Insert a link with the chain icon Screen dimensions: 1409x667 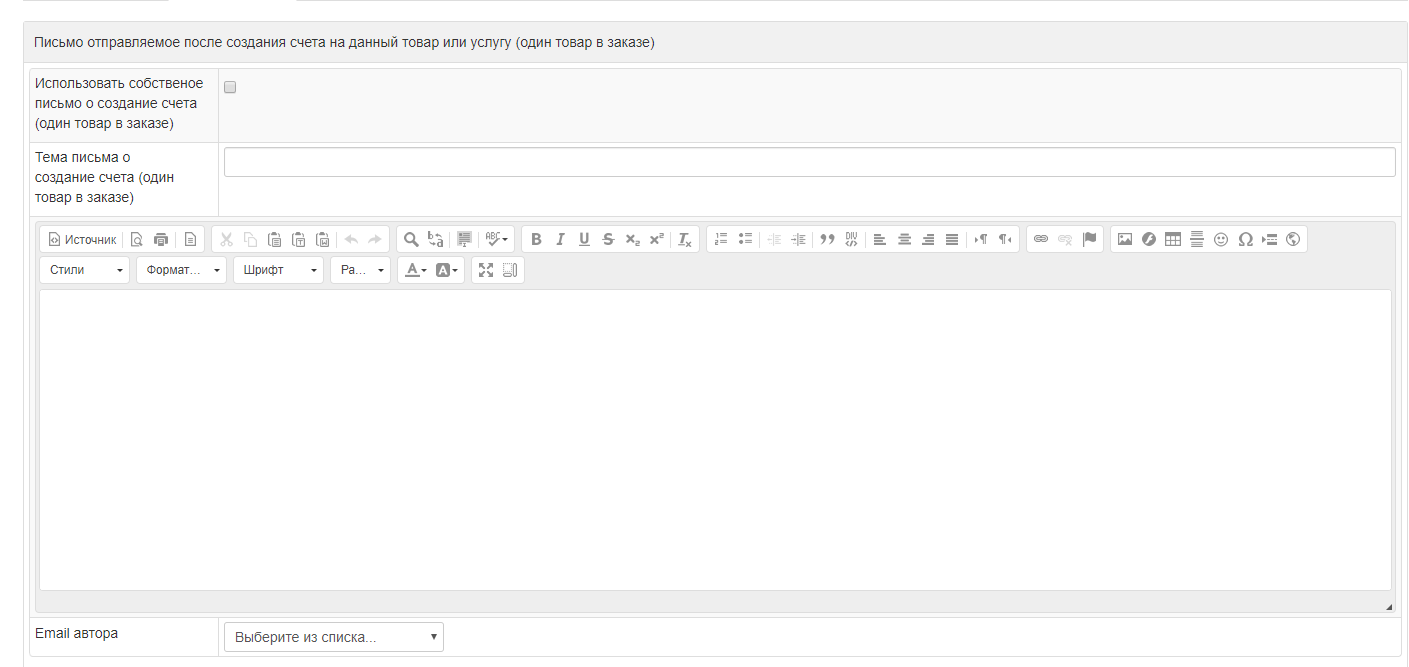pyautogui.click(x=1041, y=240)
